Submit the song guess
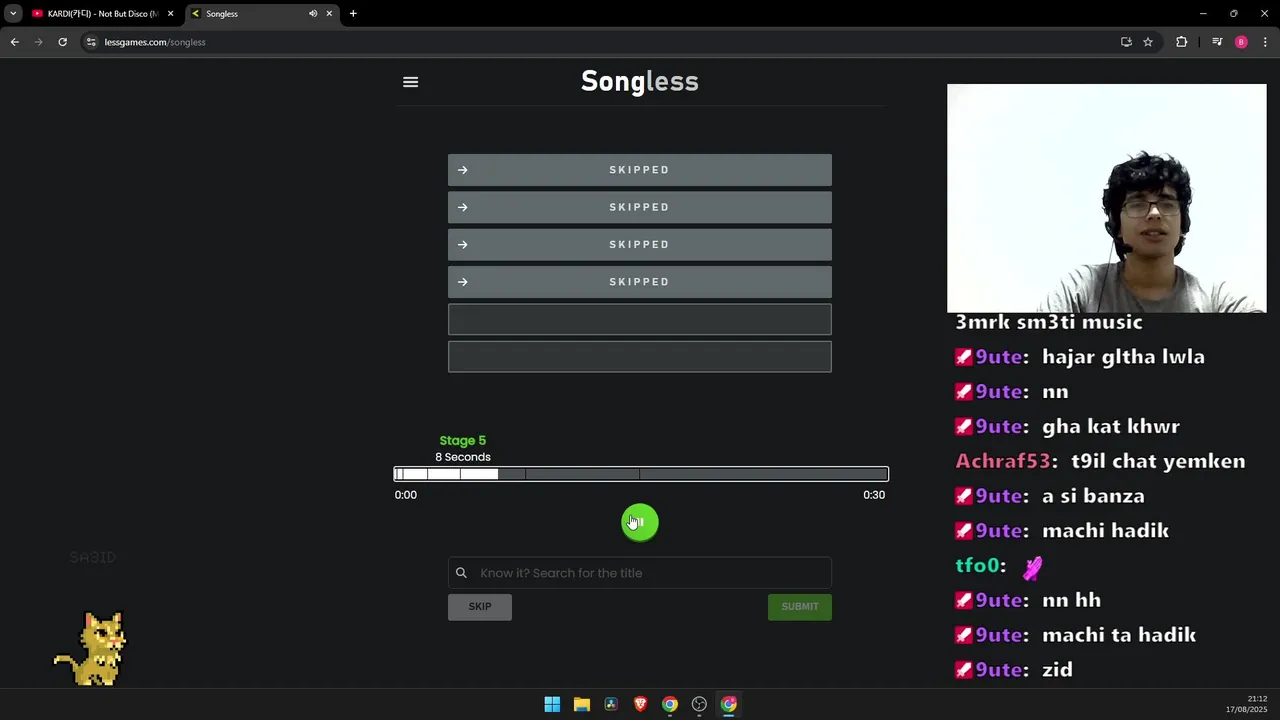Viewport: 1280px width, 720px height. coord(800,606)
